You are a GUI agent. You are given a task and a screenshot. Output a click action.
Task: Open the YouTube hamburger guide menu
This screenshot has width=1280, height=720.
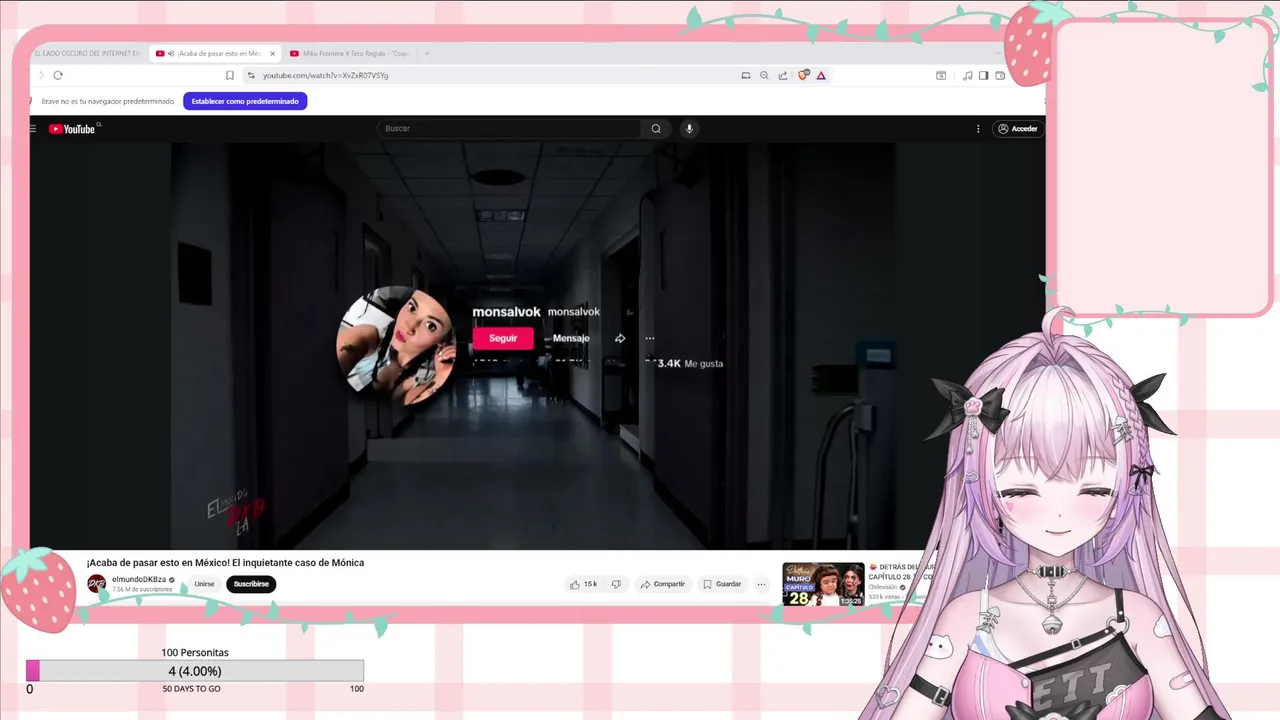click(33, 129)
